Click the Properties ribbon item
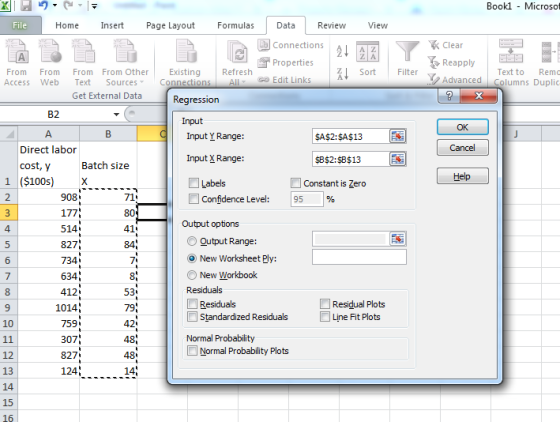The height and width of the screenshot is (422, 560). click(x=285, y=62)
